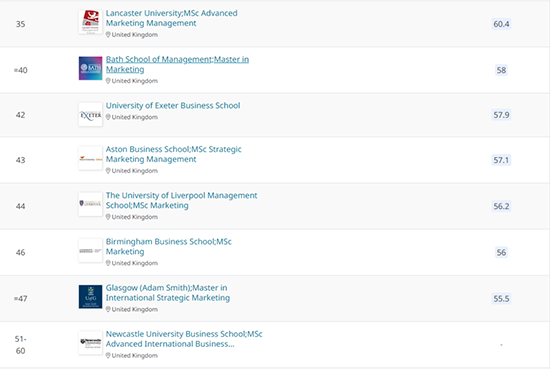Click the location pin icon under Exeter Business School
Viewport: 550px width, 369px height.
108,117
